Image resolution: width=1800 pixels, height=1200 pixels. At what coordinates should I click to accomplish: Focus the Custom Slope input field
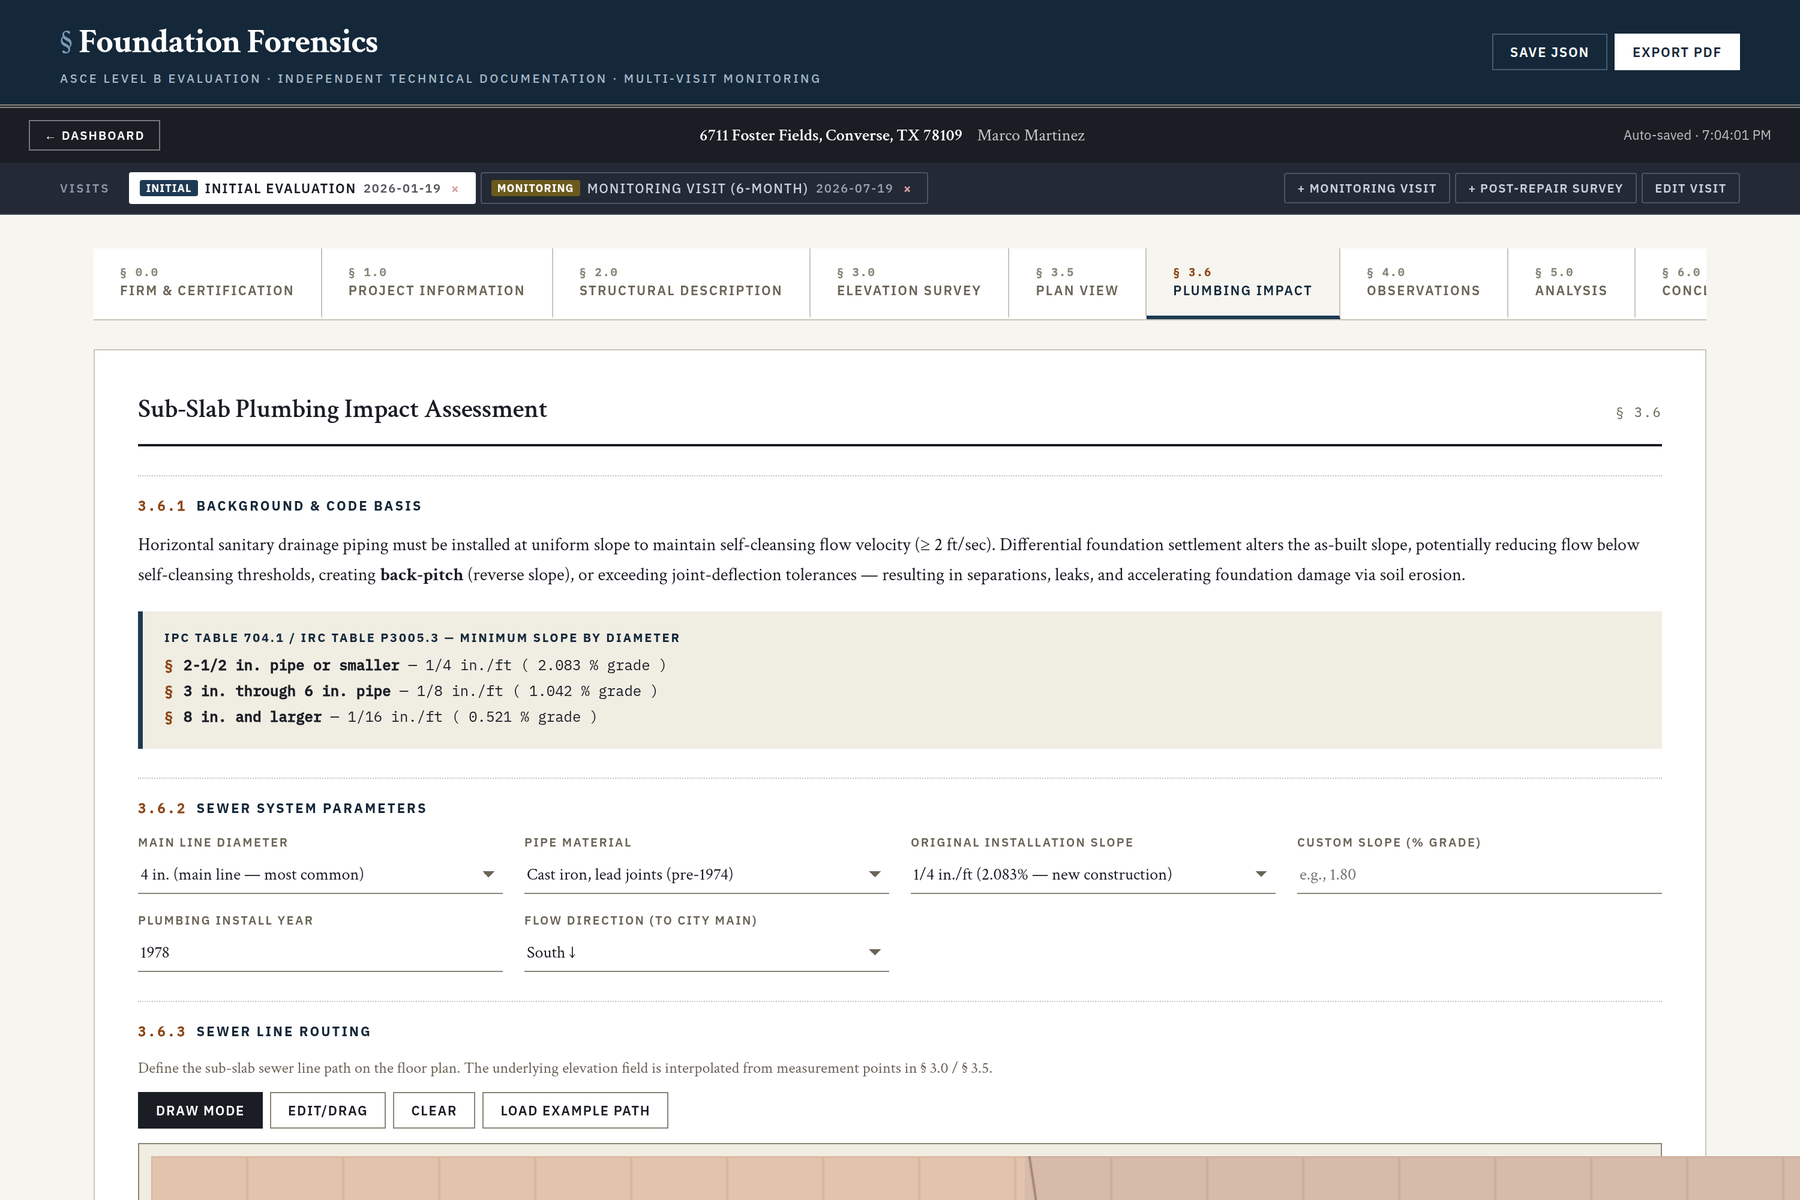click(1479, 874)
